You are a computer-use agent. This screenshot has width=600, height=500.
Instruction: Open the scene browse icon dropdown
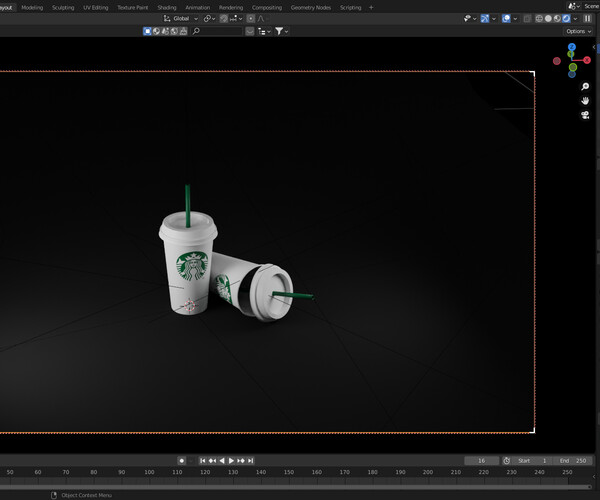(574, 6)
